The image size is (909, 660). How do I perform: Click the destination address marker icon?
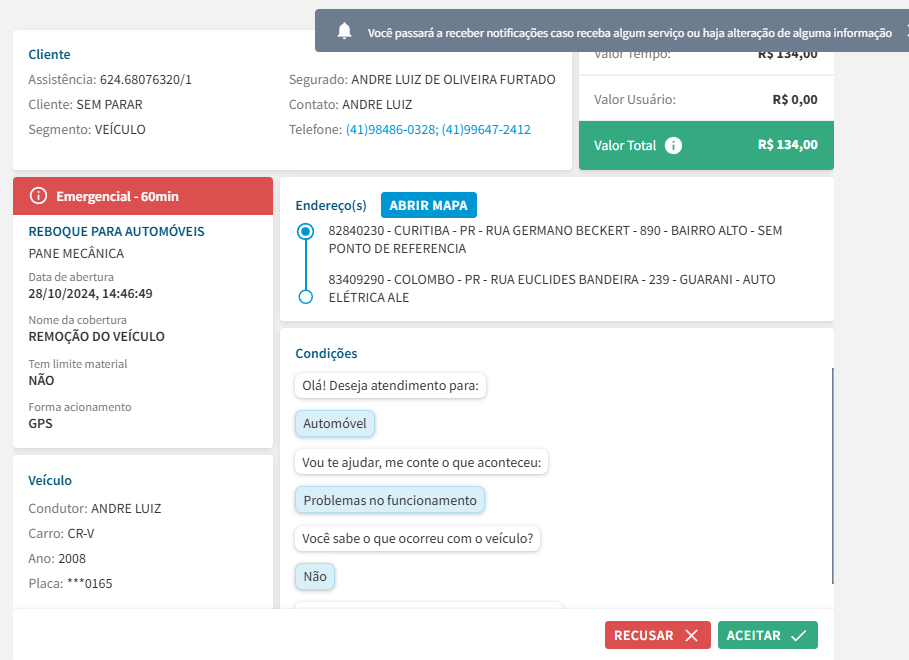(306, 297)
